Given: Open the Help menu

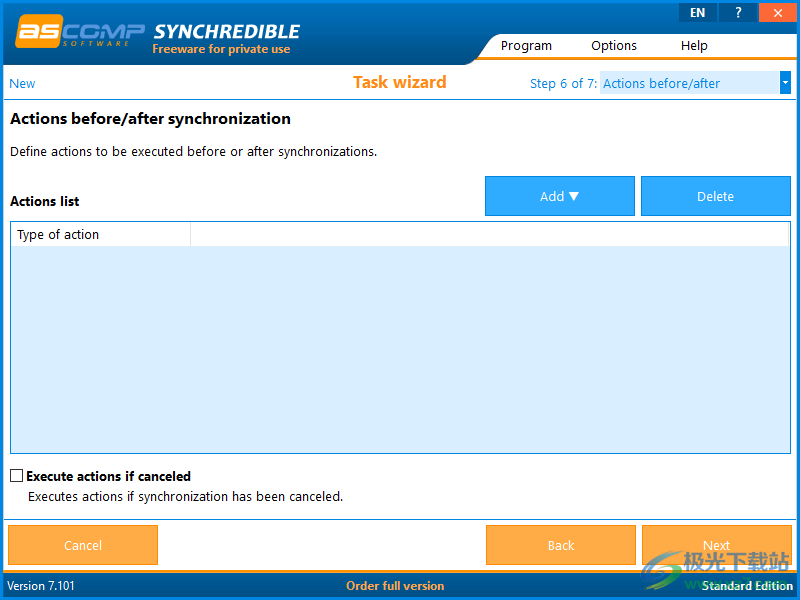Looking at the screenshot, I should pyautogui.click(x=694, y=45).
